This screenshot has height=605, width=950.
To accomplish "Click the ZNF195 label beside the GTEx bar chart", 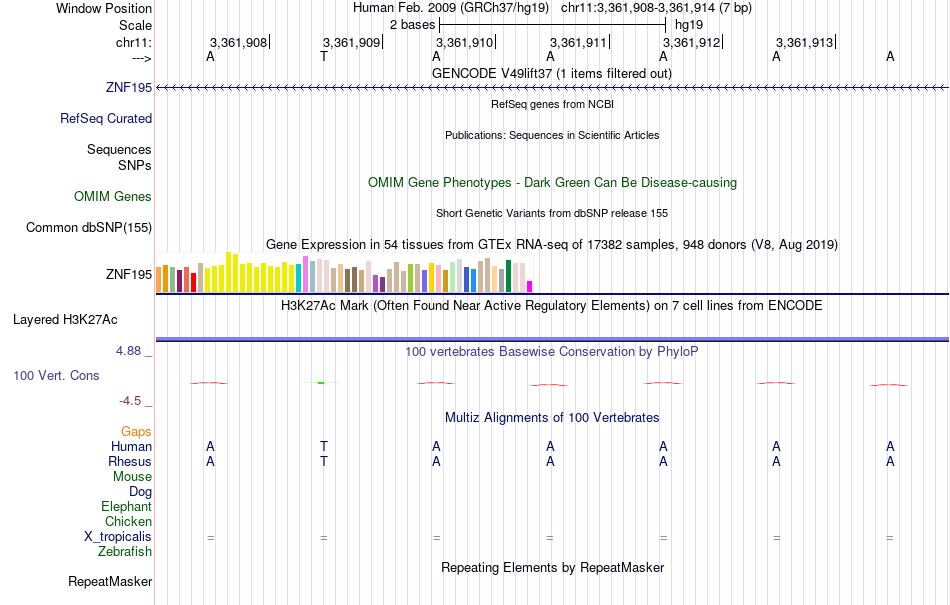I will pyautogui.click(x=128, y=274).
